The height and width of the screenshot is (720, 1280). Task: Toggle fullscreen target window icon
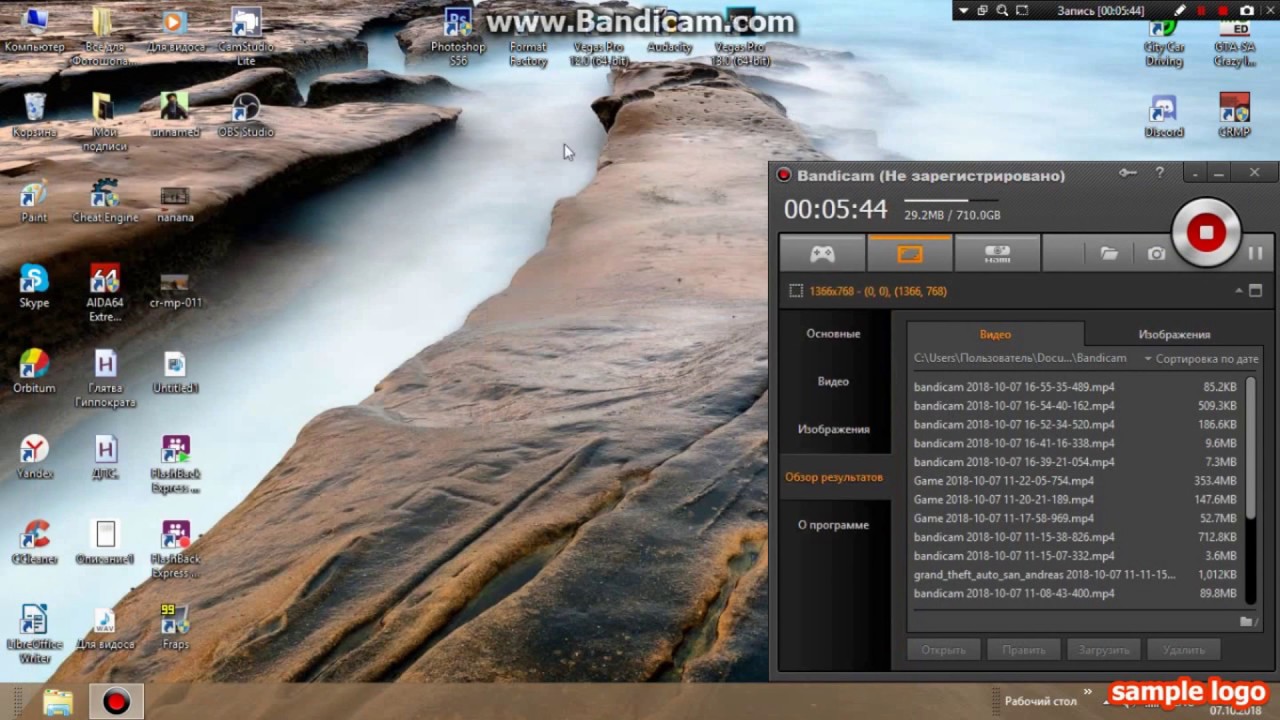pyautogui.click(x=1256, y=291)
